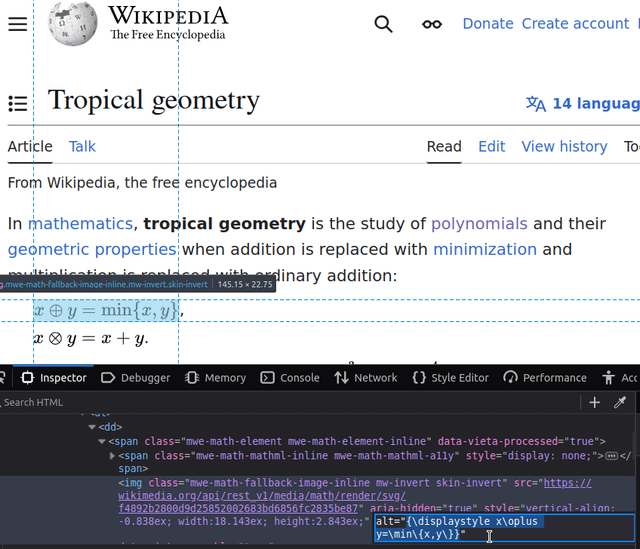Image resolution: width=640 pixels, height=549 pixels.
Task: Click the Donate link
Action: pyautogui.click(x=487, y=24)
